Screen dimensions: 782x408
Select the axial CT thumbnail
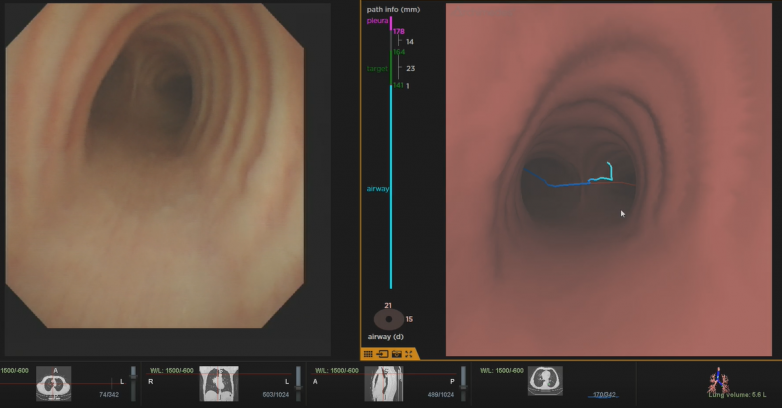click(54, 382)
